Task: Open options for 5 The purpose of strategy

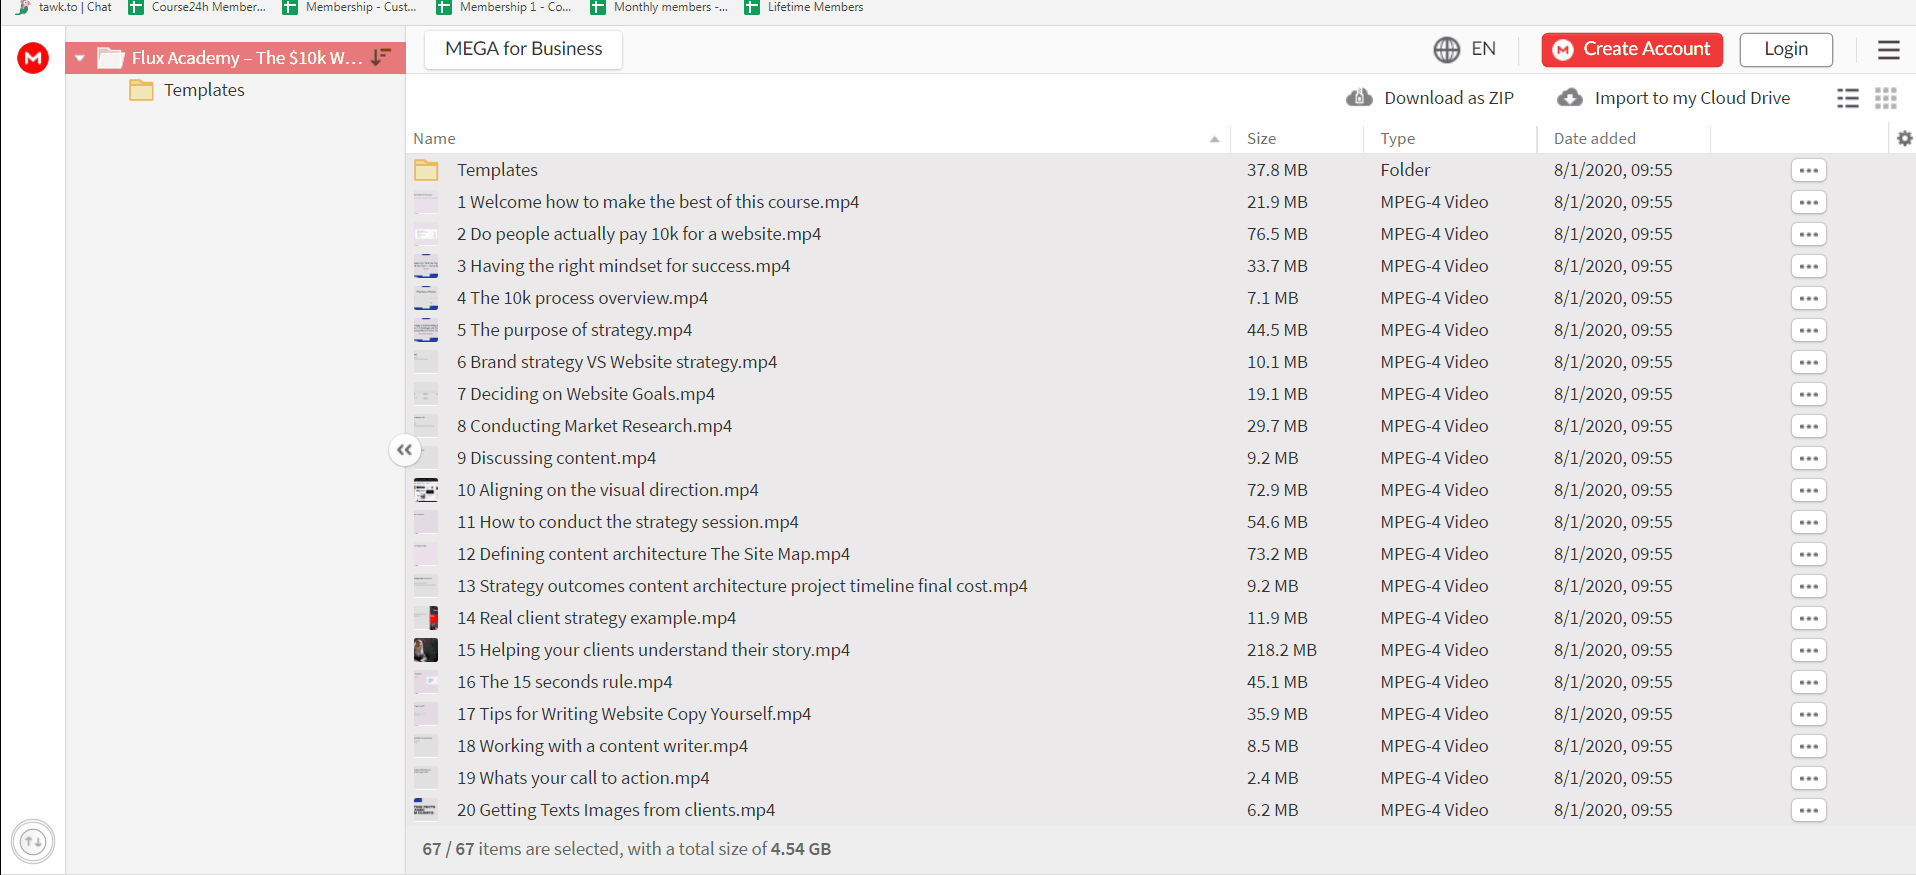Action: tap(1808, 330)
